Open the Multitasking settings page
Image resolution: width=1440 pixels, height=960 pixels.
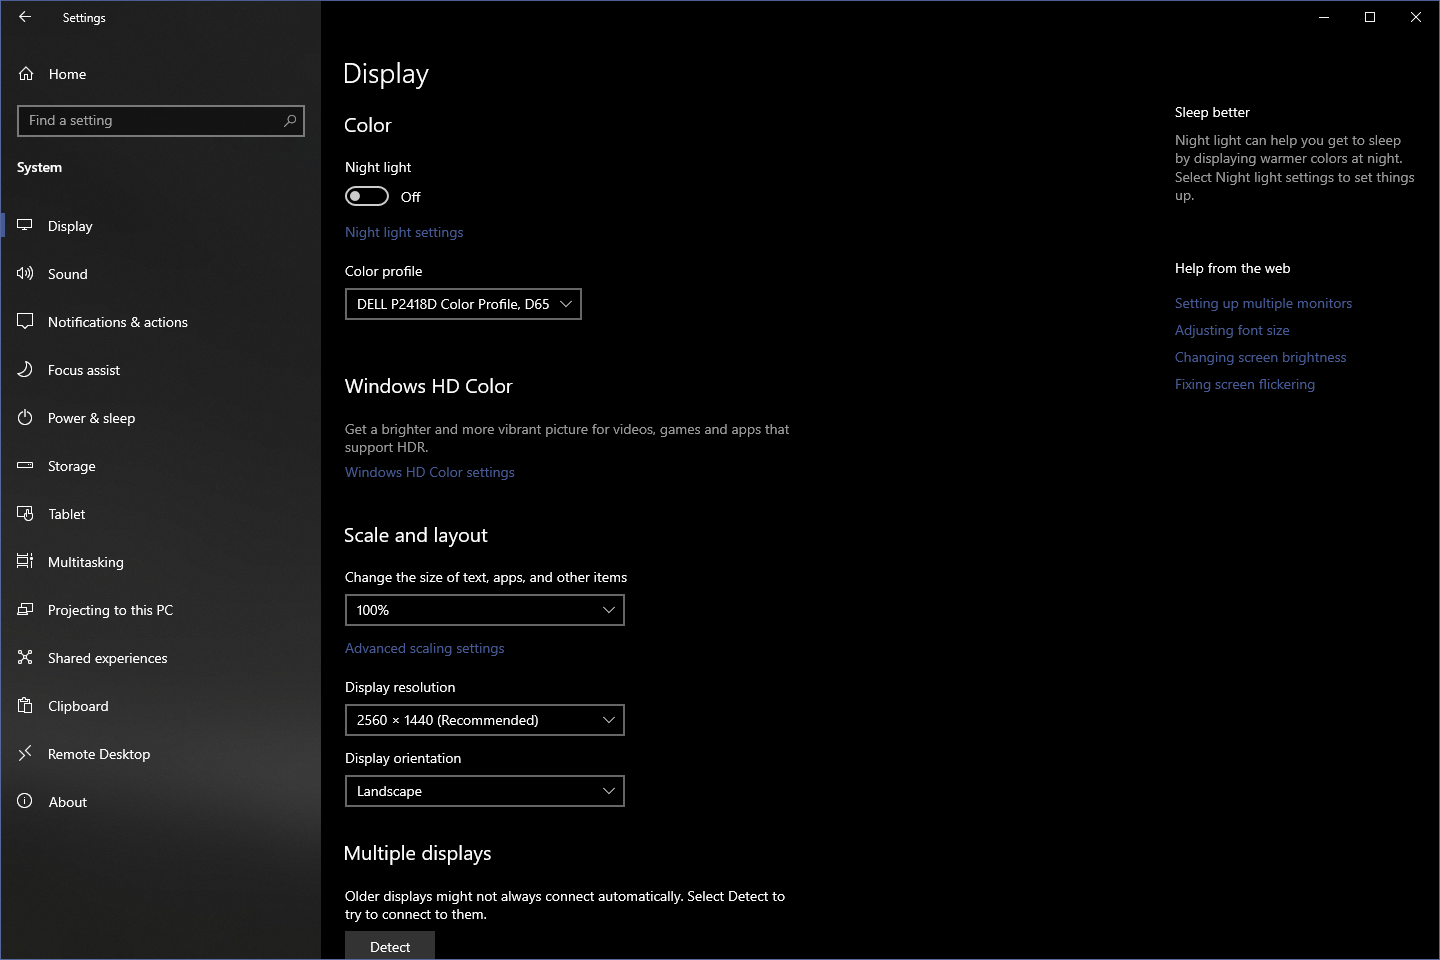160,562
